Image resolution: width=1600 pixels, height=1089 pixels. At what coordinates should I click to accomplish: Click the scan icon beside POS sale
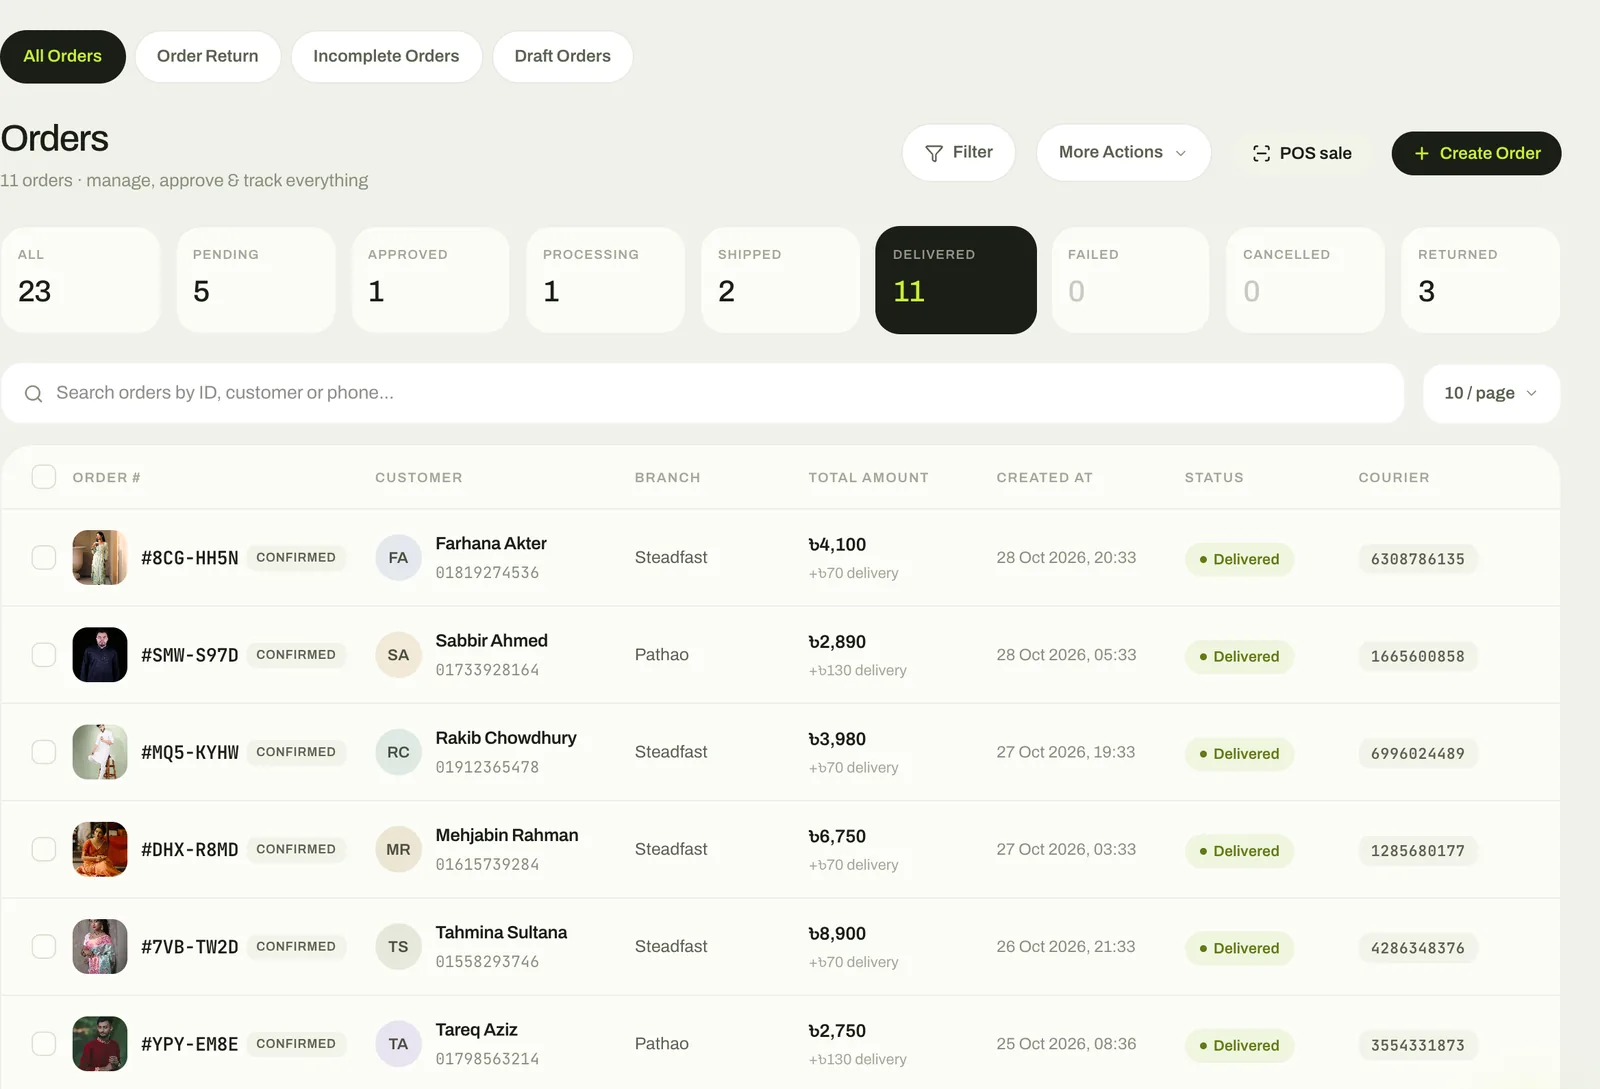coord(1262,153)
